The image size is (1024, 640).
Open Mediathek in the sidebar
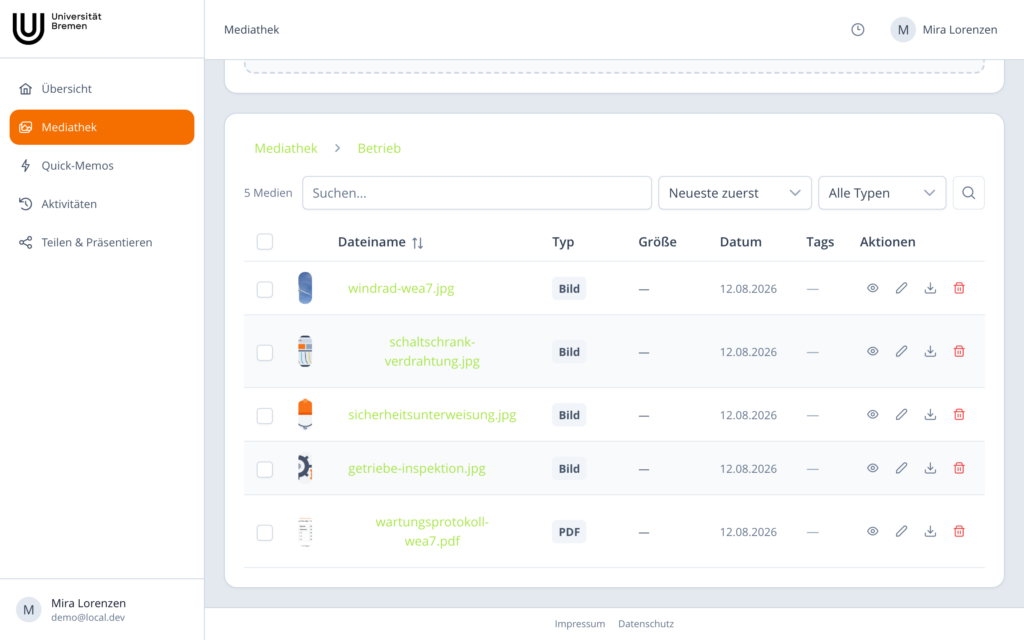coord(102,127)
